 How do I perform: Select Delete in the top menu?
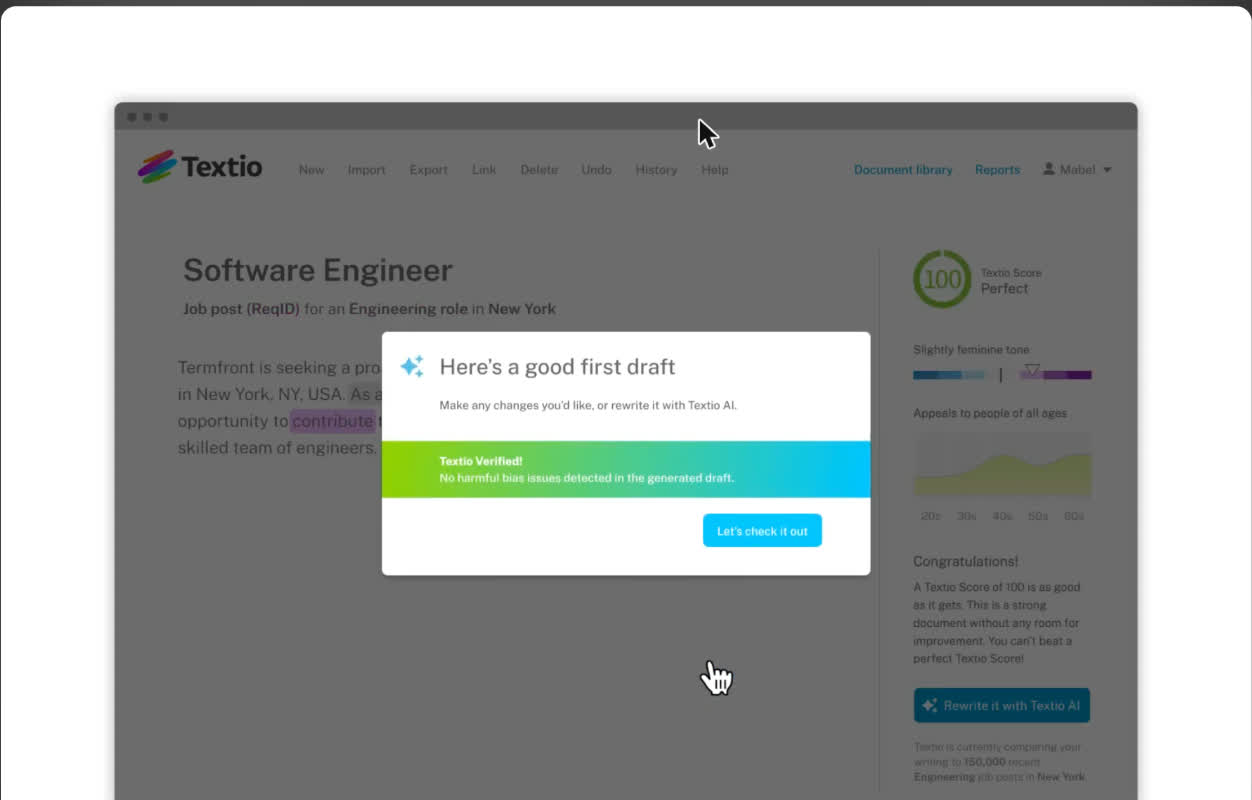tap(539, 170)
